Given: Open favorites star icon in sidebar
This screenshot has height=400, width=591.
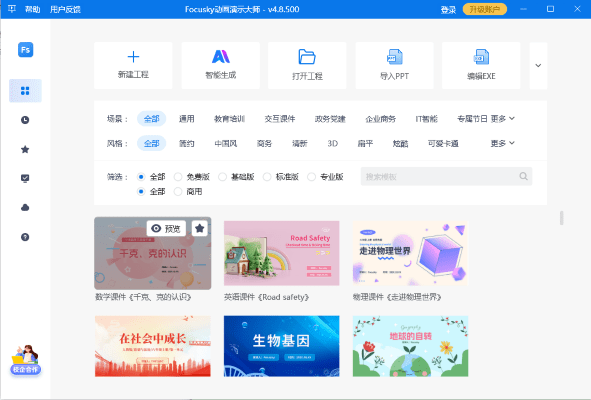Looking at the screenshot, I should 25,149.
